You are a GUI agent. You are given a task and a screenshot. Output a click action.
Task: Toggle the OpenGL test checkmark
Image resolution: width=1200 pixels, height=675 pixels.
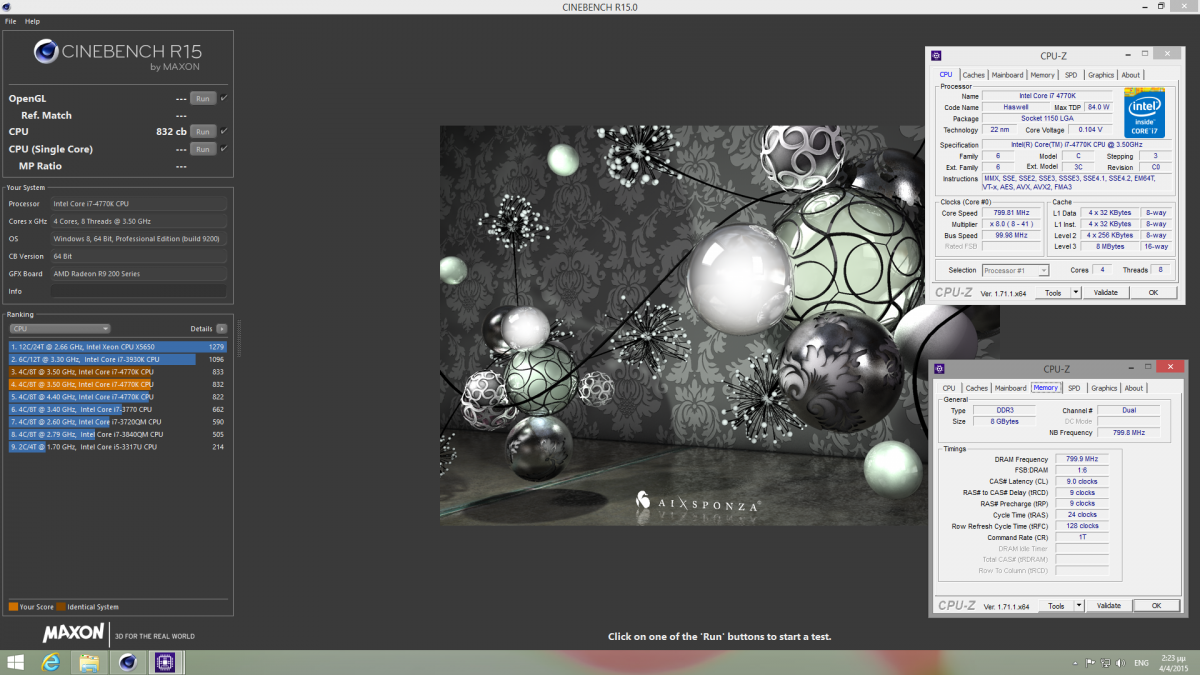click(224, 98)
